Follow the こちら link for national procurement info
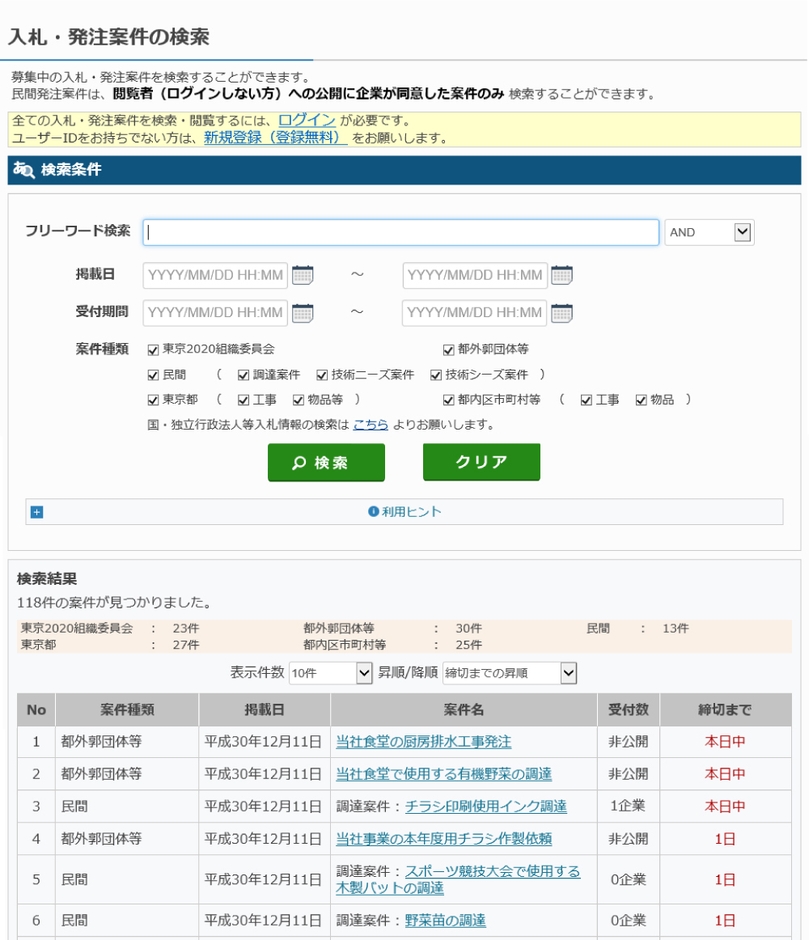Screen dimensions: 809x940 coord(368,424)
